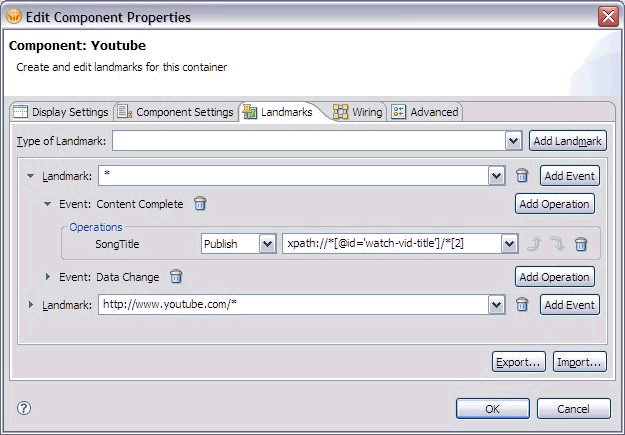Click Add Event for the youtube.com landmark

570,305
